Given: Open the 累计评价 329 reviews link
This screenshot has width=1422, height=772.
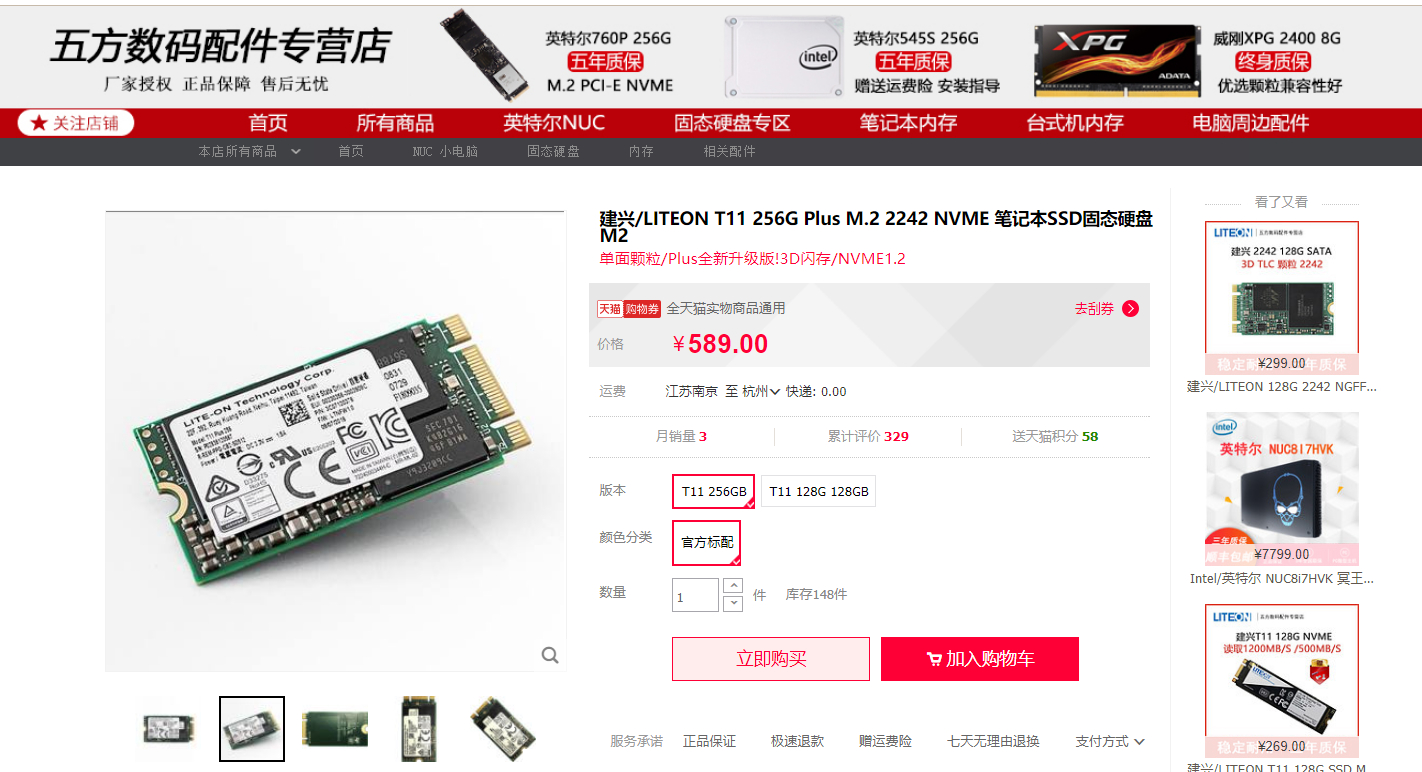Looking at the screenshot, I should point(868,437).
